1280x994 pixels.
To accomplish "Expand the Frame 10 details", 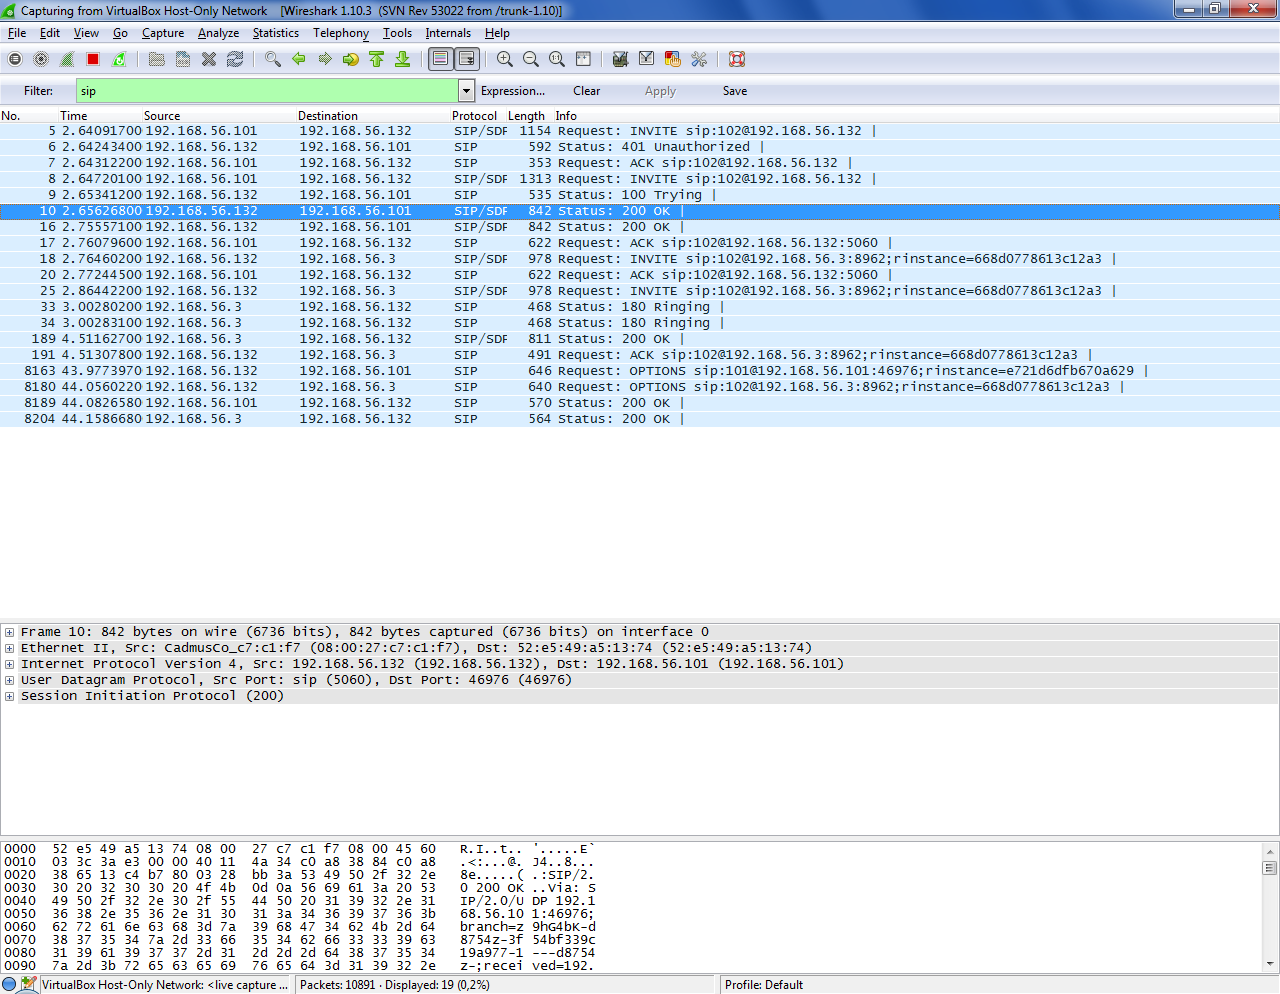I will pyautogui.click(x=9, y=632).
